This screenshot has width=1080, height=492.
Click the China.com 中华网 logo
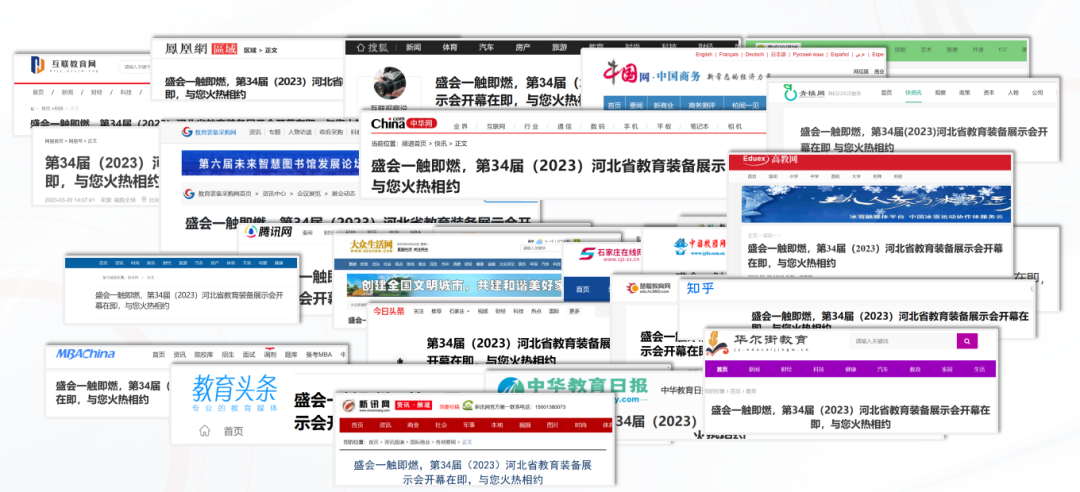404,123
